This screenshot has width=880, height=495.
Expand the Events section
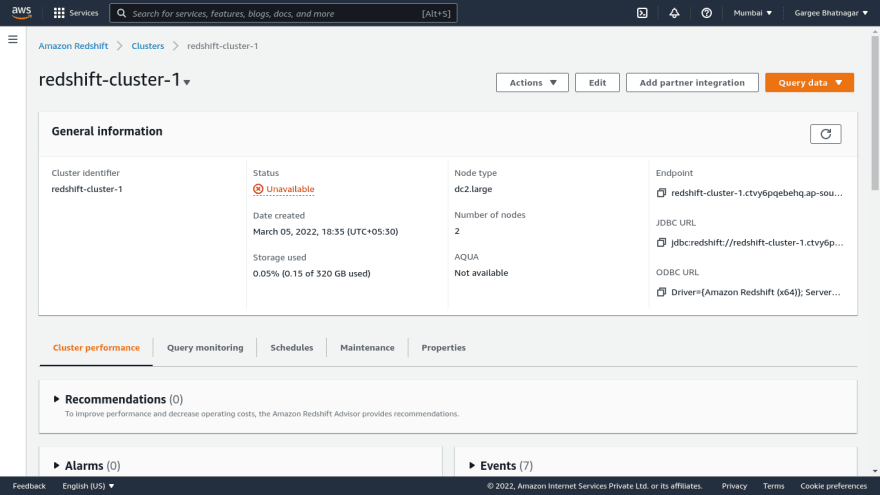[472, 466]
